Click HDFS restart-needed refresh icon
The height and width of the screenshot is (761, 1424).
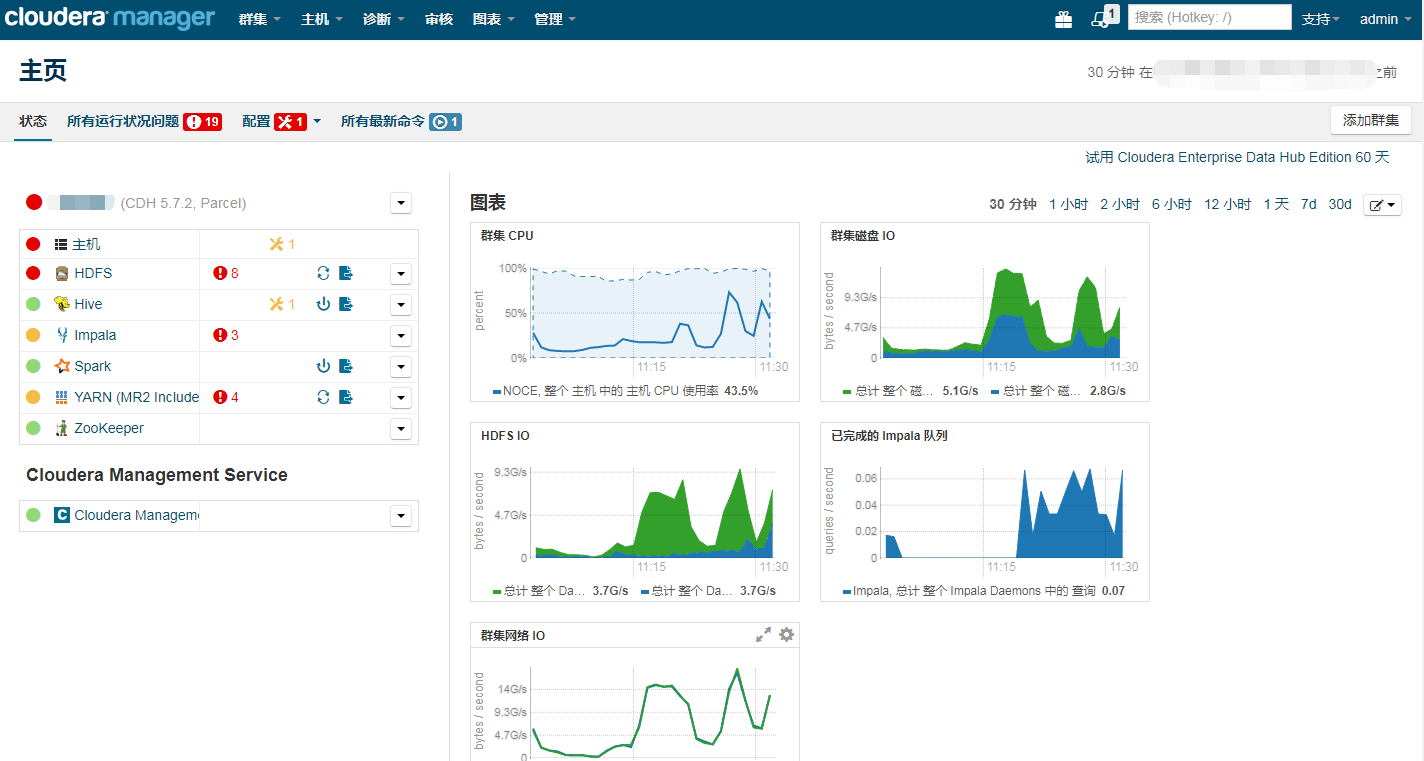point(323,273)
